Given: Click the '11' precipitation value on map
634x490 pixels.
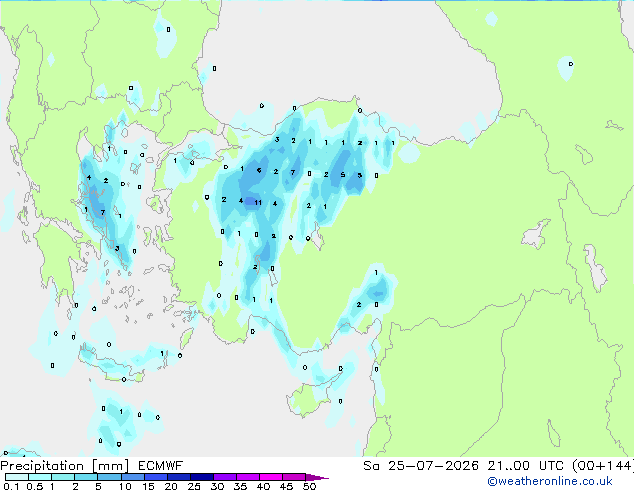Looking at the screenshot, I should [x=258, y=203].
